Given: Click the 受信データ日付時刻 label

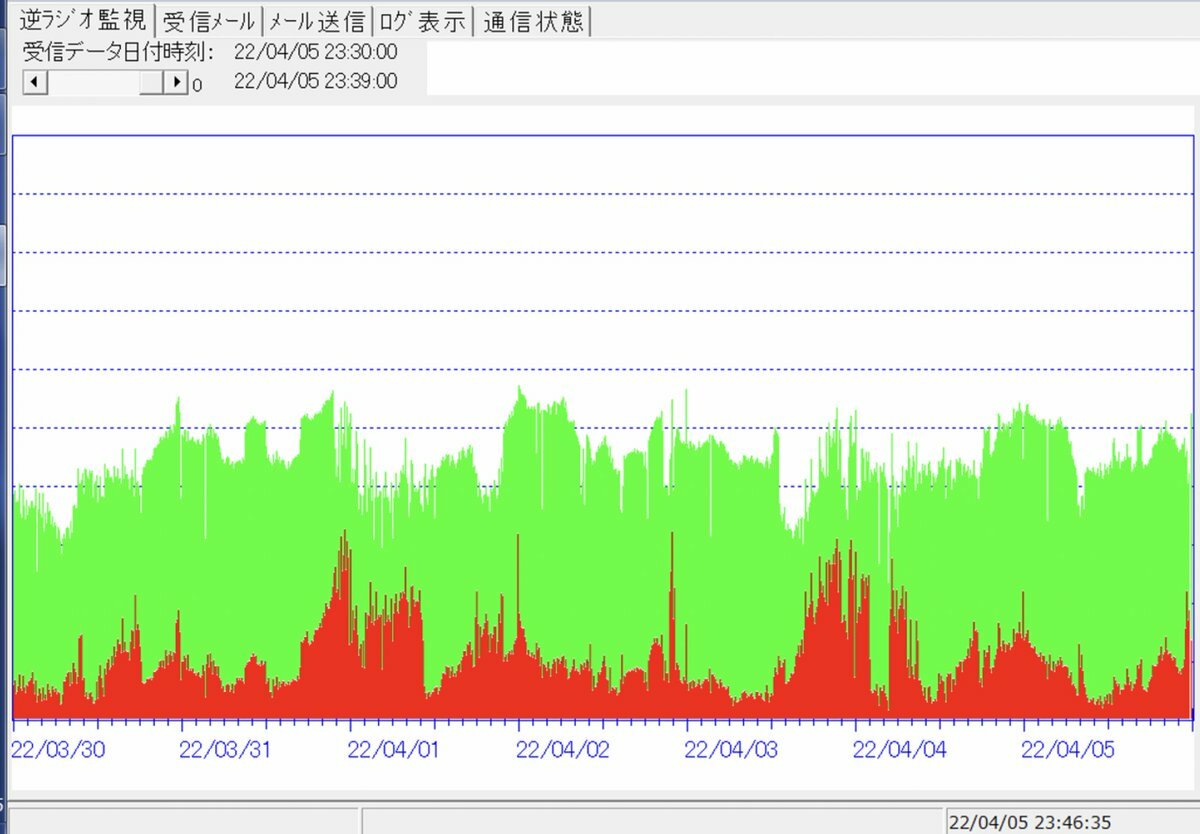Looking at the screenshot, I should [118, 52].
